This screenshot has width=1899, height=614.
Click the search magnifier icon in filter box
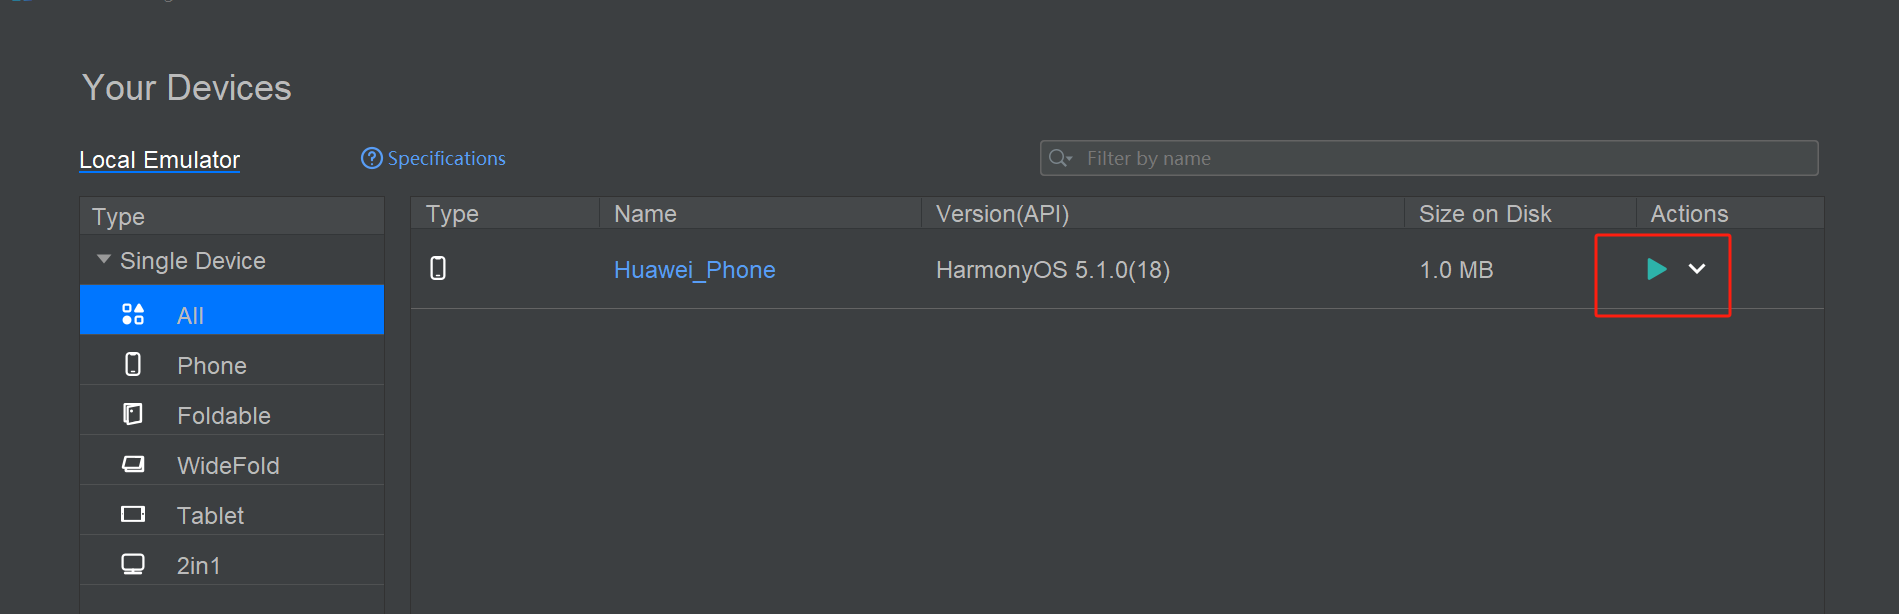1059,158
